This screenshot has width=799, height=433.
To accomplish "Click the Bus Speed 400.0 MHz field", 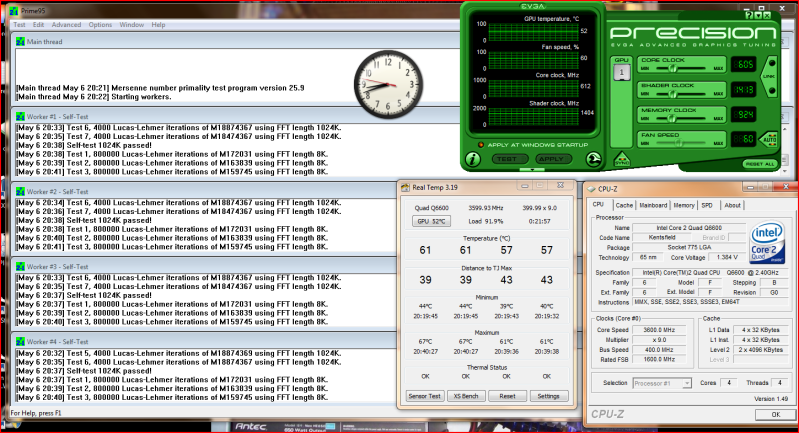I will (659, 349).
